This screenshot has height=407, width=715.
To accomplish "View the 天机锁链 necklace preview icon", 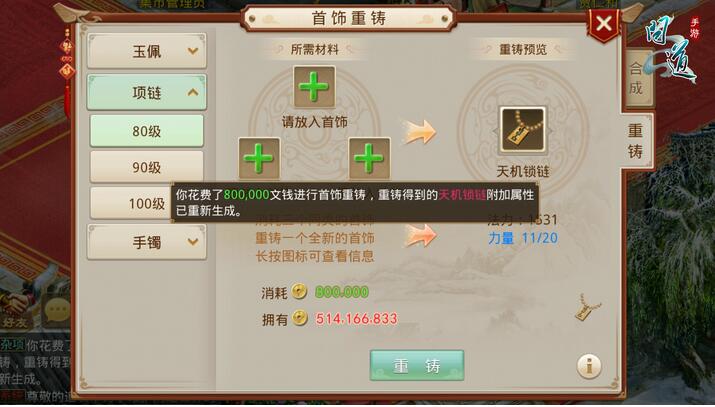I will (x=523, y=130).
